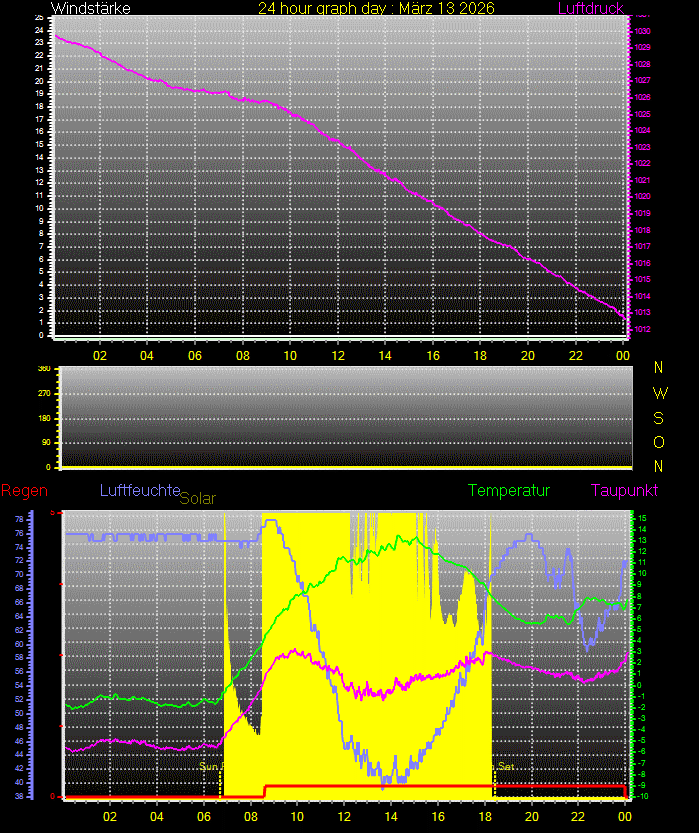This screenshot has width=699, height=833.
Task: Click the W compass direction letter
Action: 657,392
